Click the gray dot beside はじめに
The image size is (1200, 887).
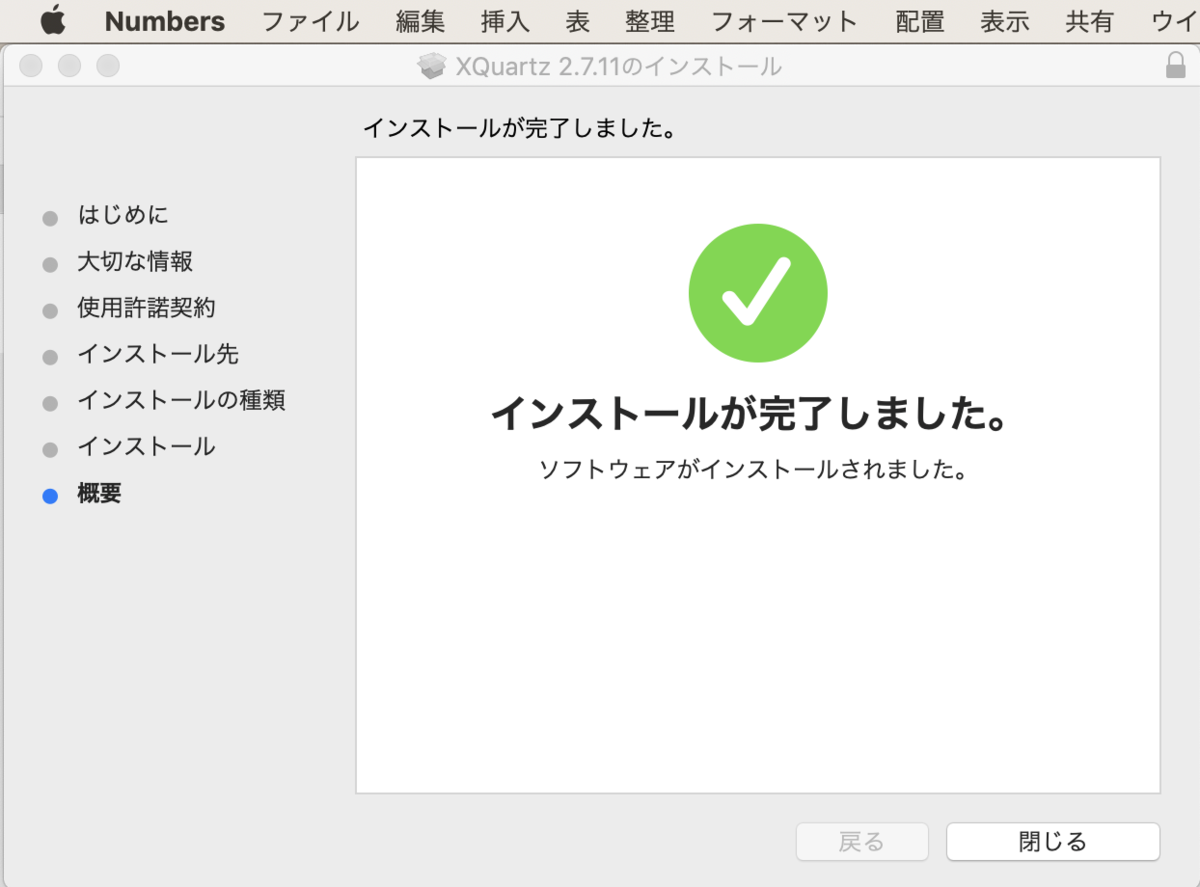[x=49, y=215]
